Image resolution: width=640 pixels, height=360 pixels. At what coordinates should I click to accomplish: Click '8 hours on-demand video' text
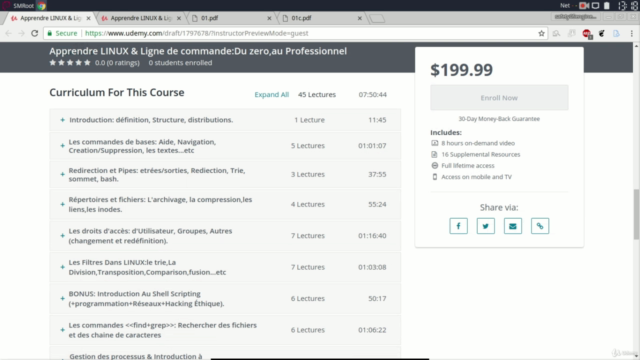[x=478, y=143]
